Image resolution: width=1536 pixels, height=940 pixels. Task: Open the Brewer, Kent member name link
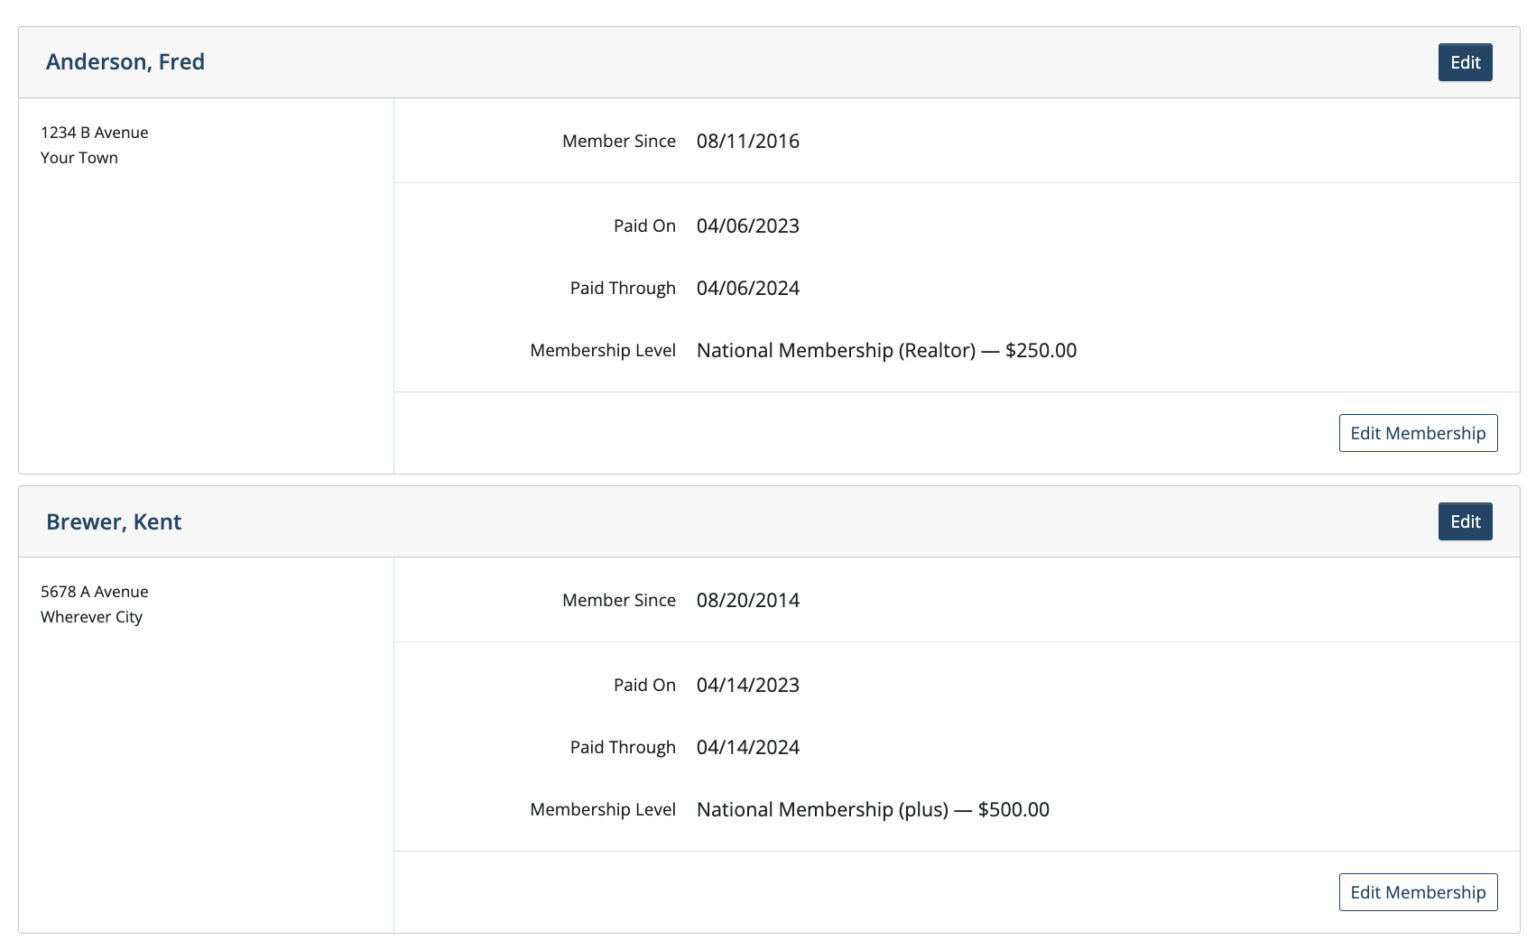click(x=114, y=522)
